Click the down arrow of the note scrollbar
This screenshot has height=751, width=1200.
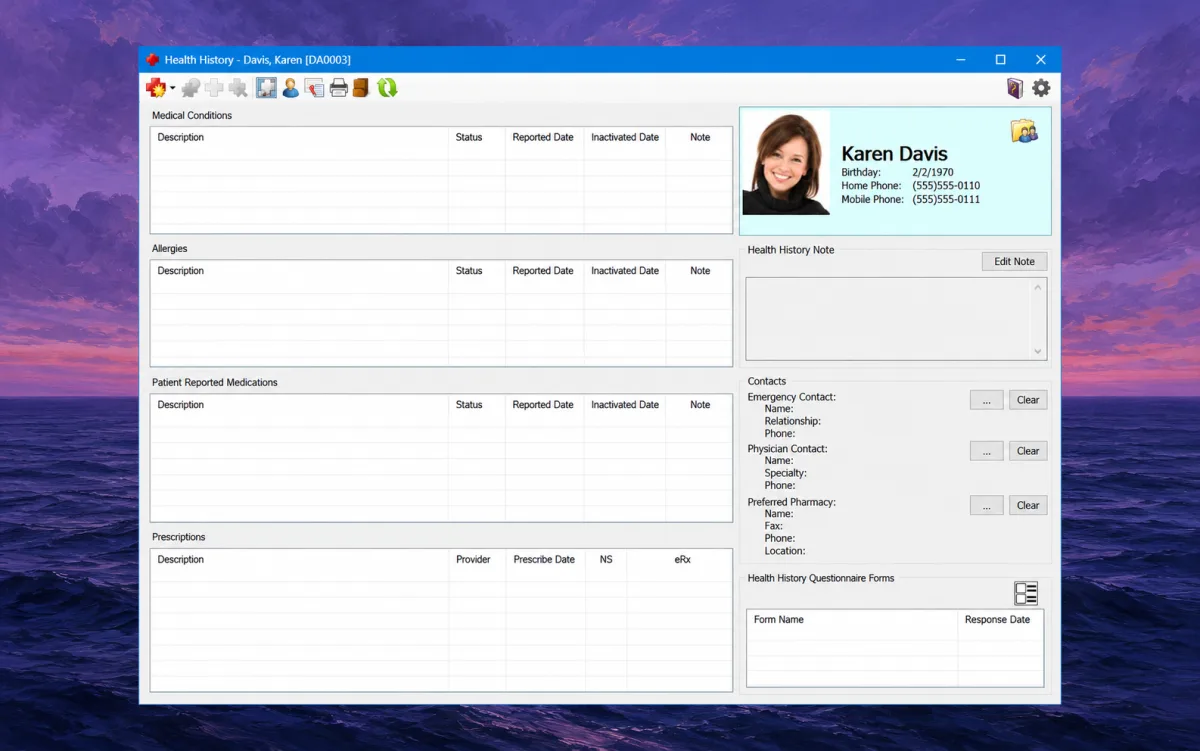coord(1038,351)
